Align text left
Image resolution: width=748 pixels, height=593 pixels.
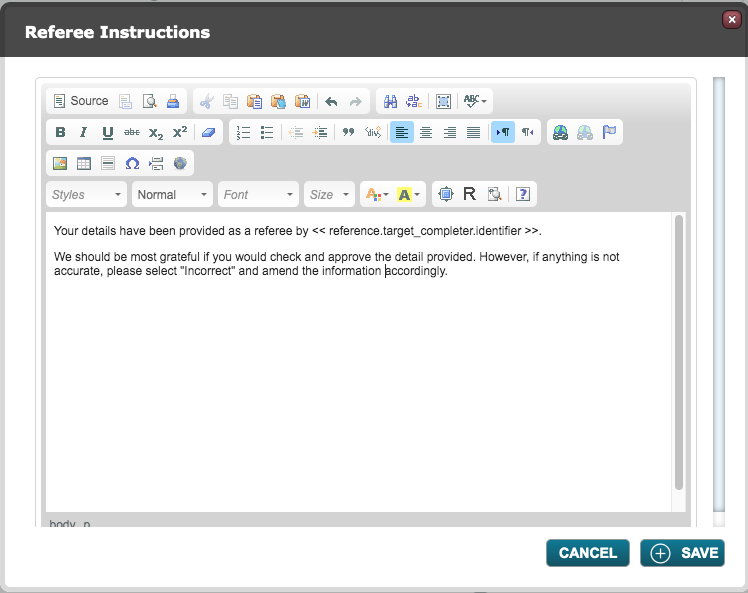402,132
